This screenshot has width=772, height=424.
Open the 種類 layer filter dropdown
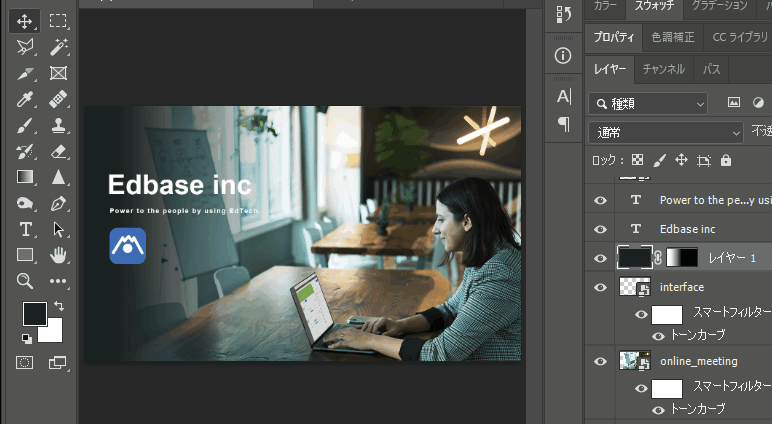pos(648,104)
